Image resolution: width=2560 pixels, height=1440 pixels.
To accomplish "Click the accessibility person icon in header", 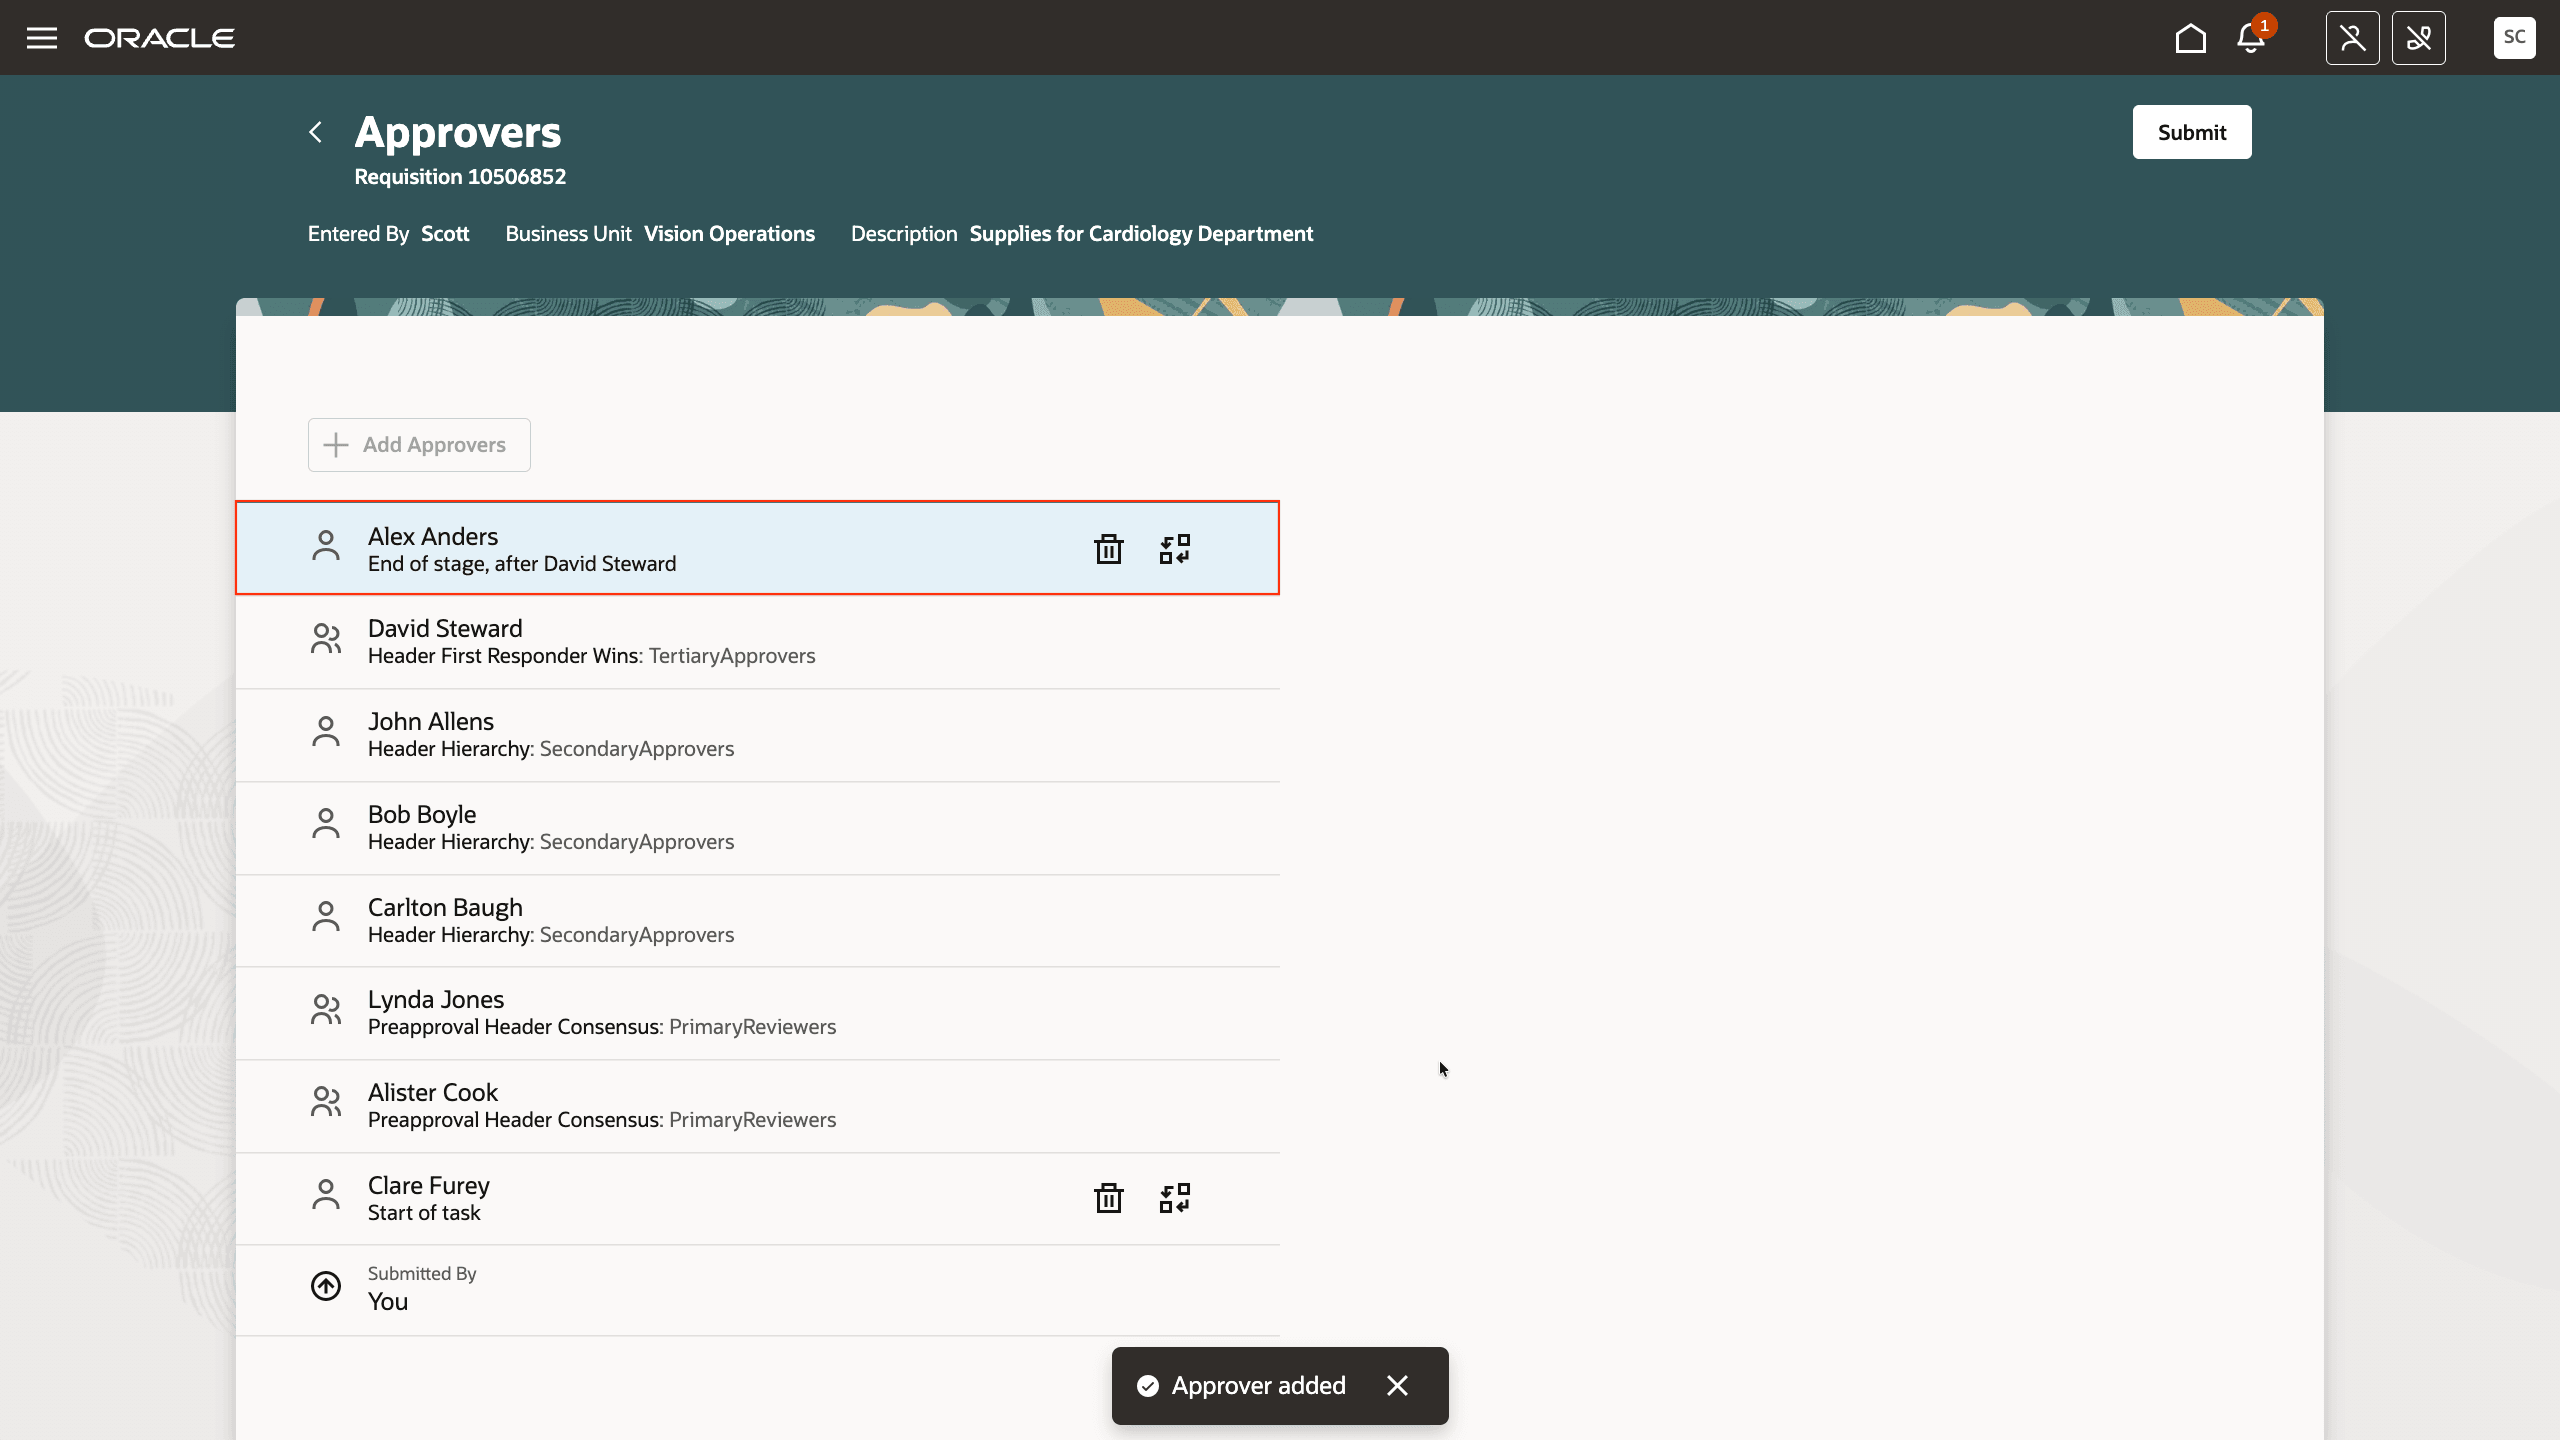I will 2352,38.
